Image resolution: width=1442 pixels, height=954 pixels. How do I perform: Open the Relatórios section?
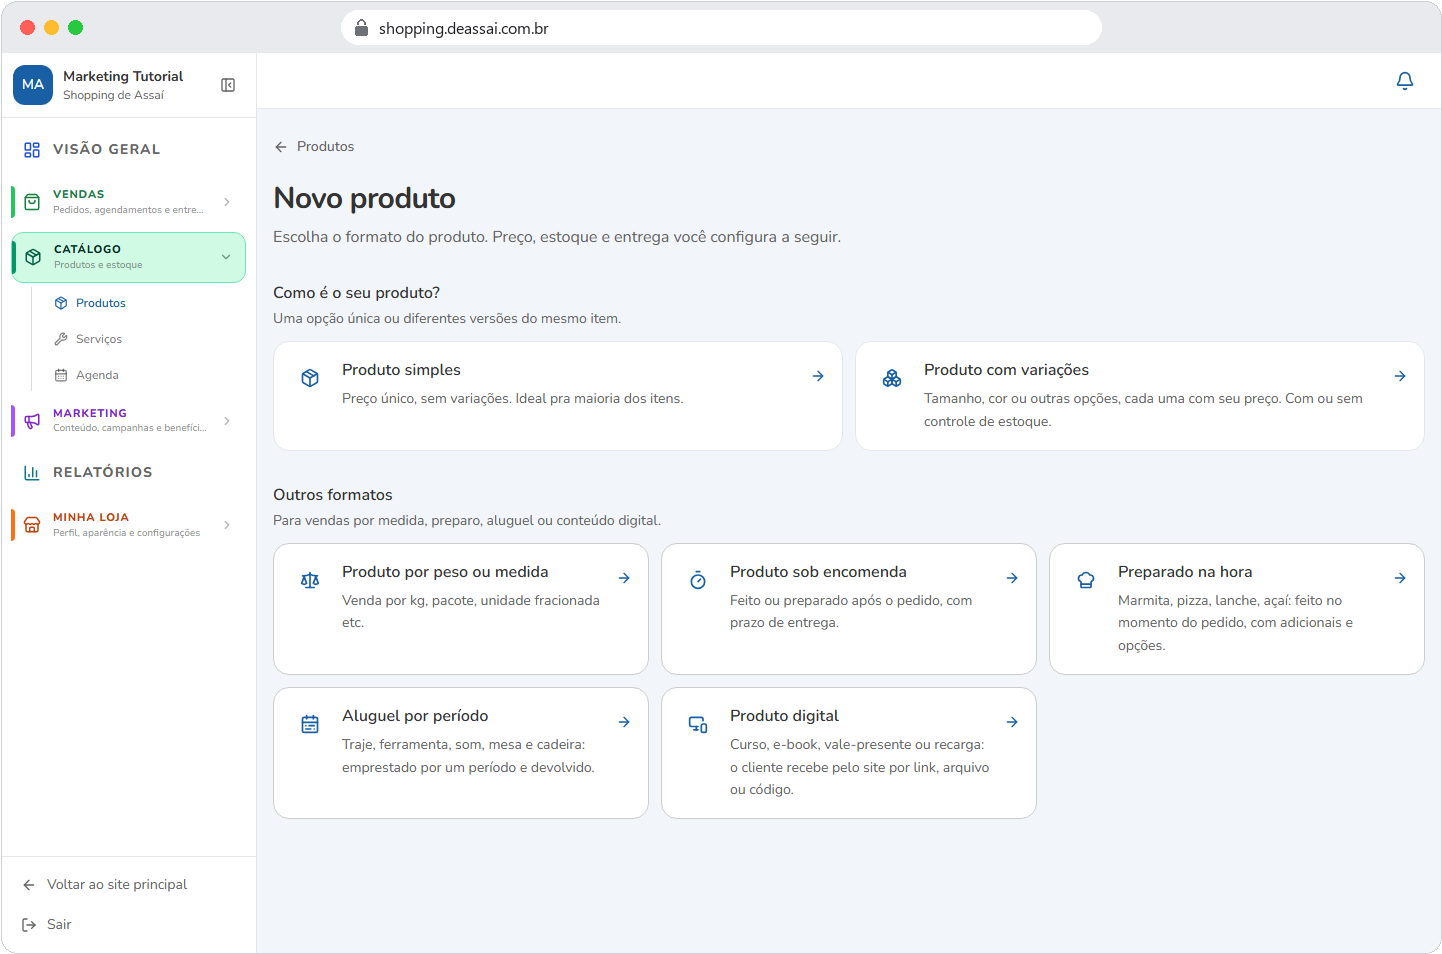(103, 472)
